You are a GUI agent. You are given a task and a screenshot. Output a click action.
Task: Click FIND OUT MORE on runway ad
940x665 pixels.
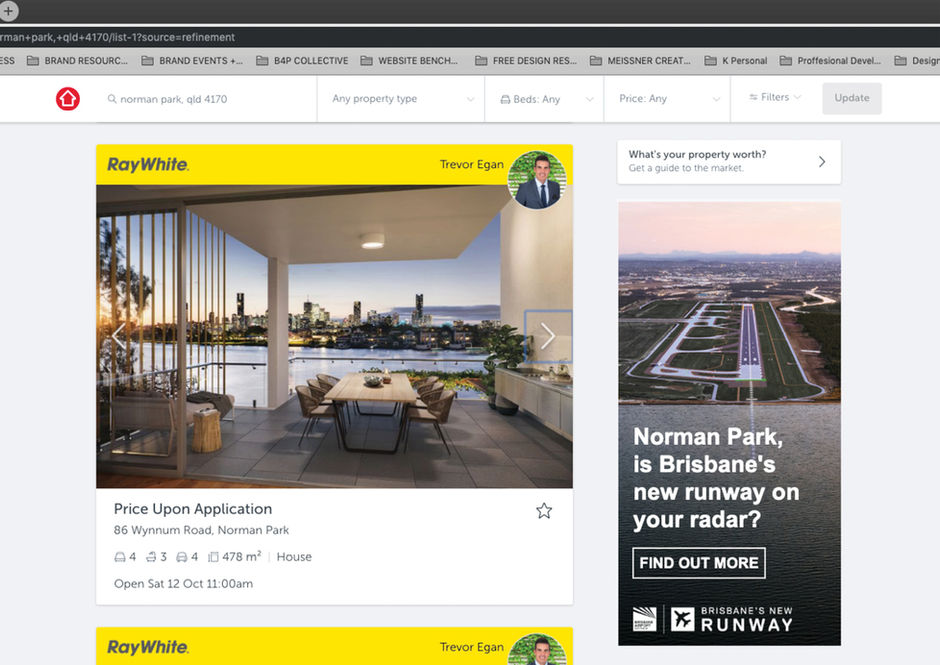point(698,563)
